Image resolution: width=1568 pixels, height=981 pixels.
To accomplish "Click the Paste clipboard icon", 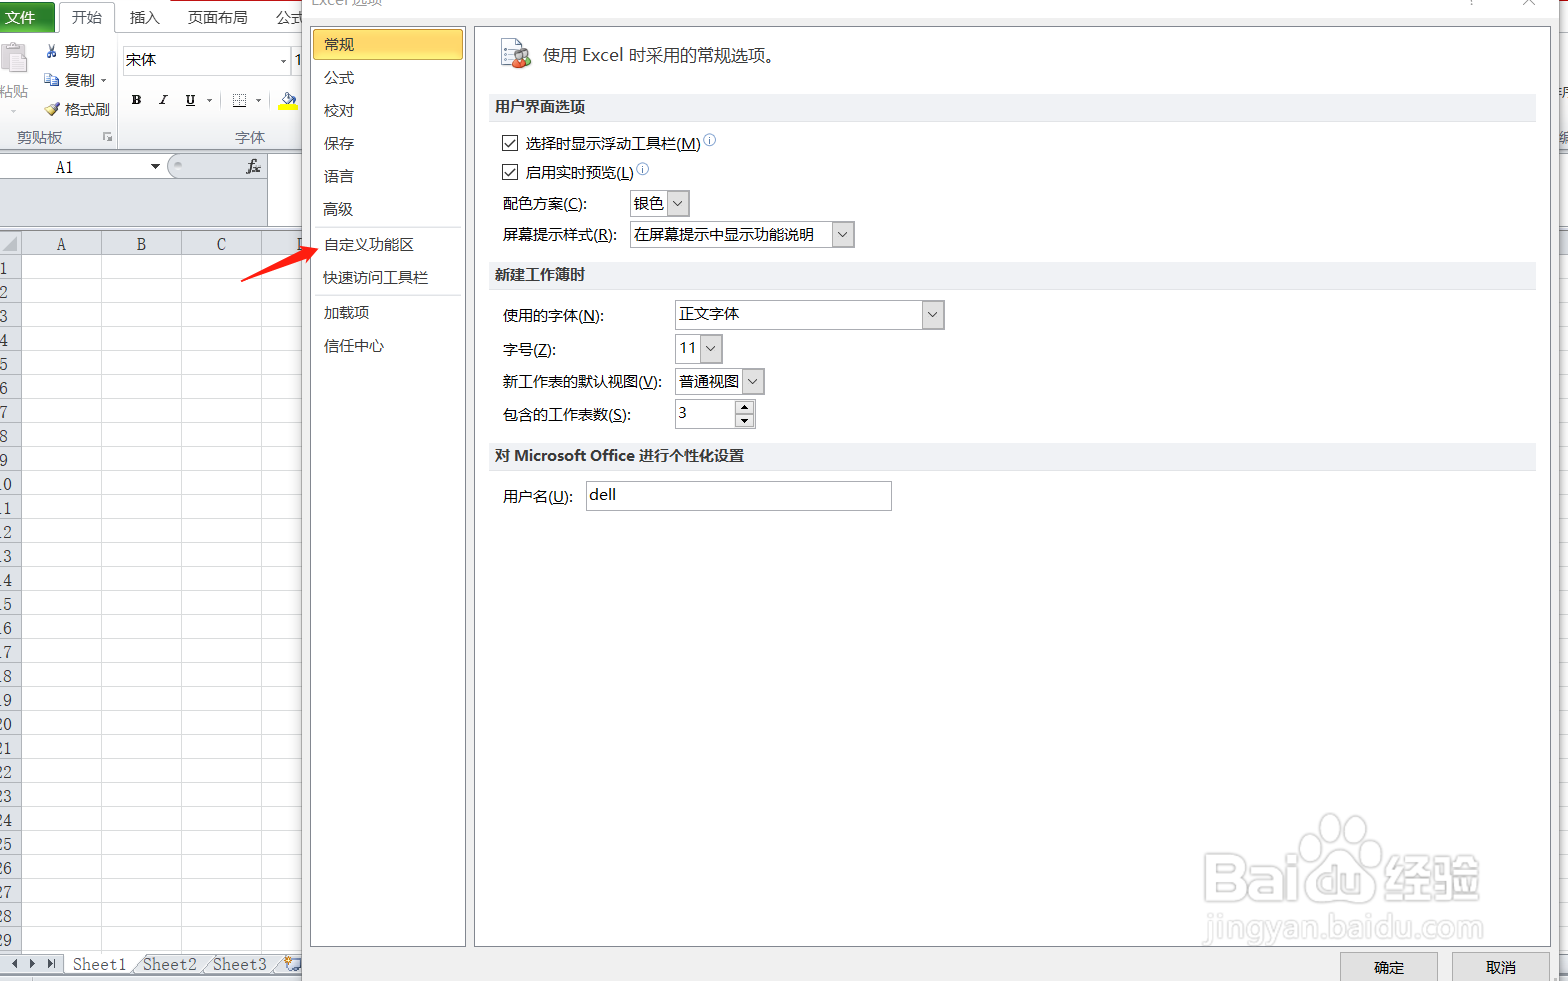I will point(14,58).
